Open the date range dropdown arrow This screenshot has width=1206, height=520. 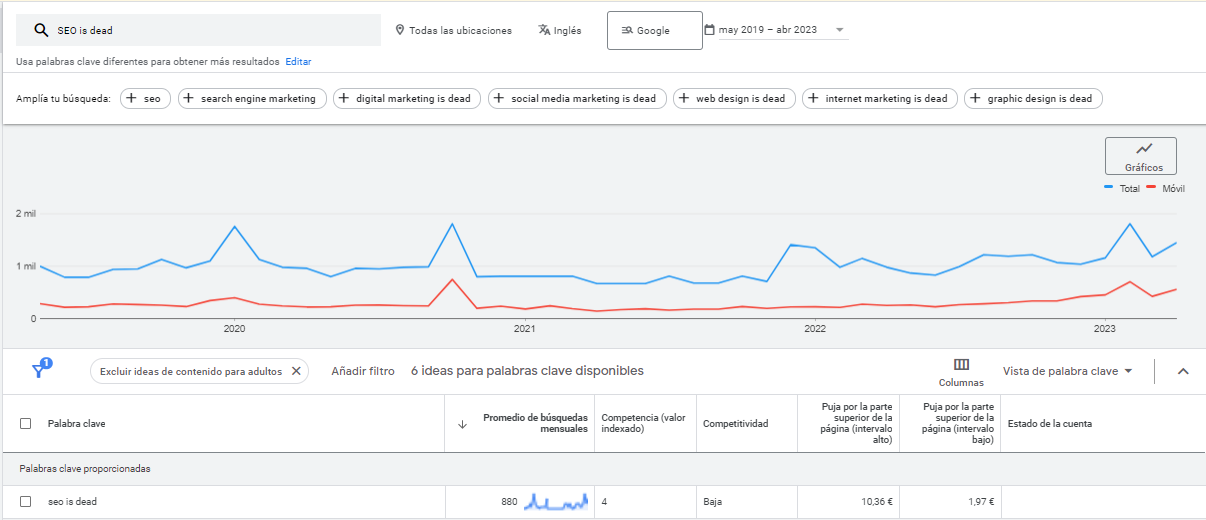coord(839,30)
